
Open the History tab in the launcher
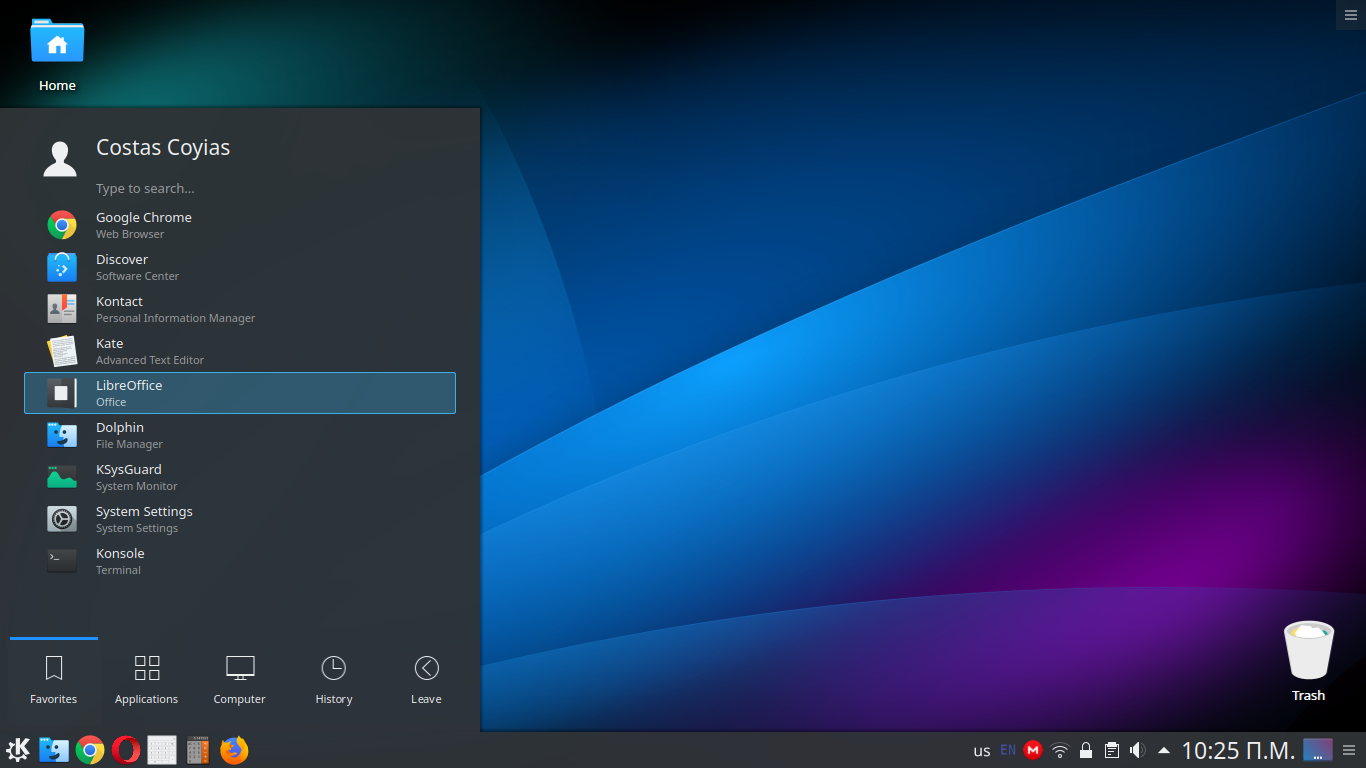point(333,678)
